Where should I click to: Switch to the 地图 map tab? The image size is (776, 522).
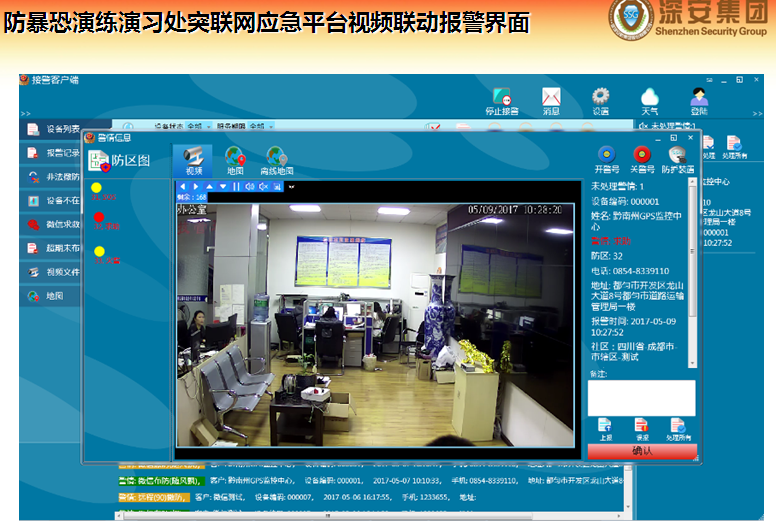click(x=235, y=158)
